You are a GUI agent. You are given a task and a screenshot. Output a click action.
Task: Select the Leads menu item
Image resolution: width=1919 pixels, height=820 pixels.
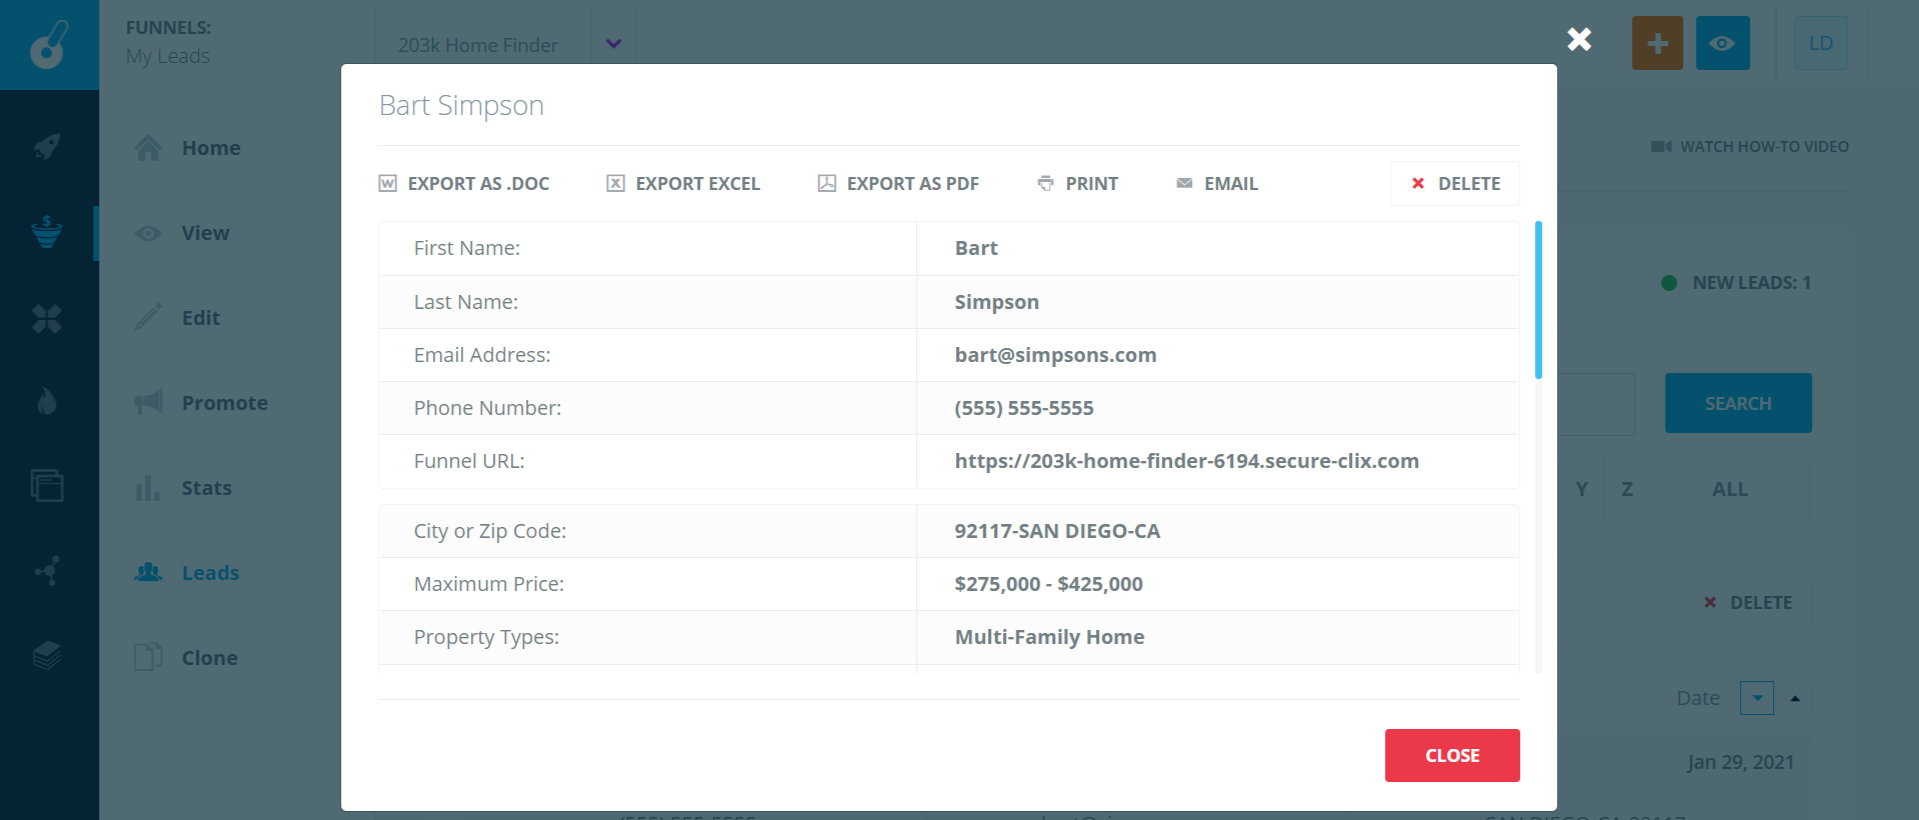point(210,573)
